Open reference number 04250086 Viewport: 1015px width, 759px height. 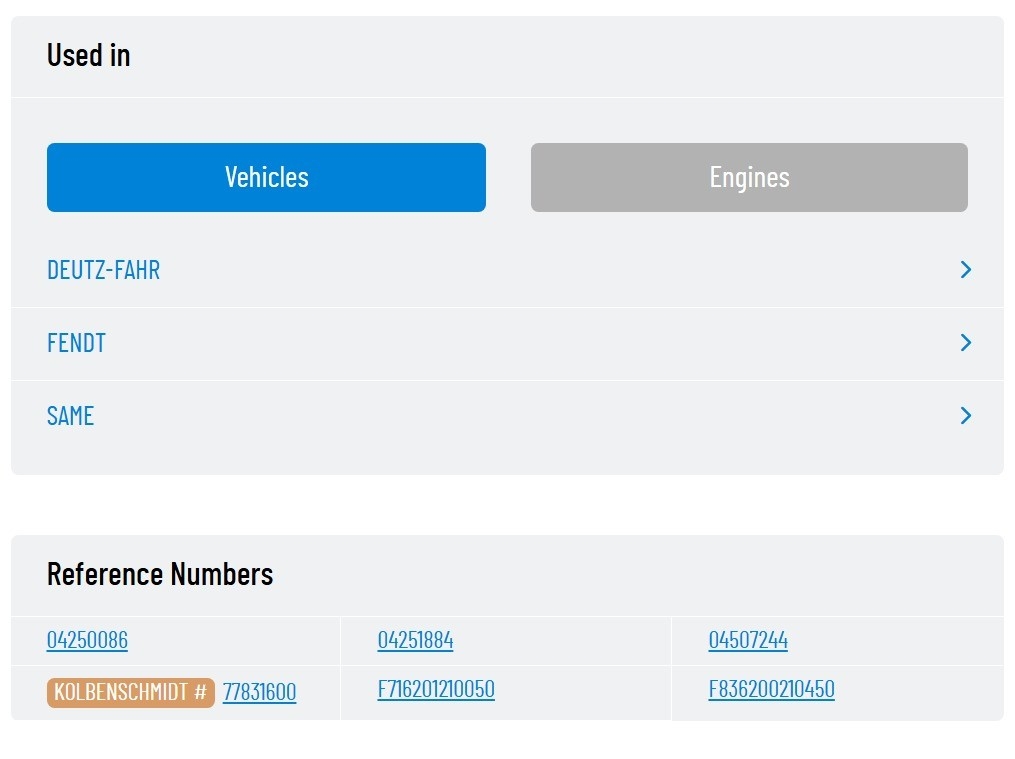coord(87,640)
